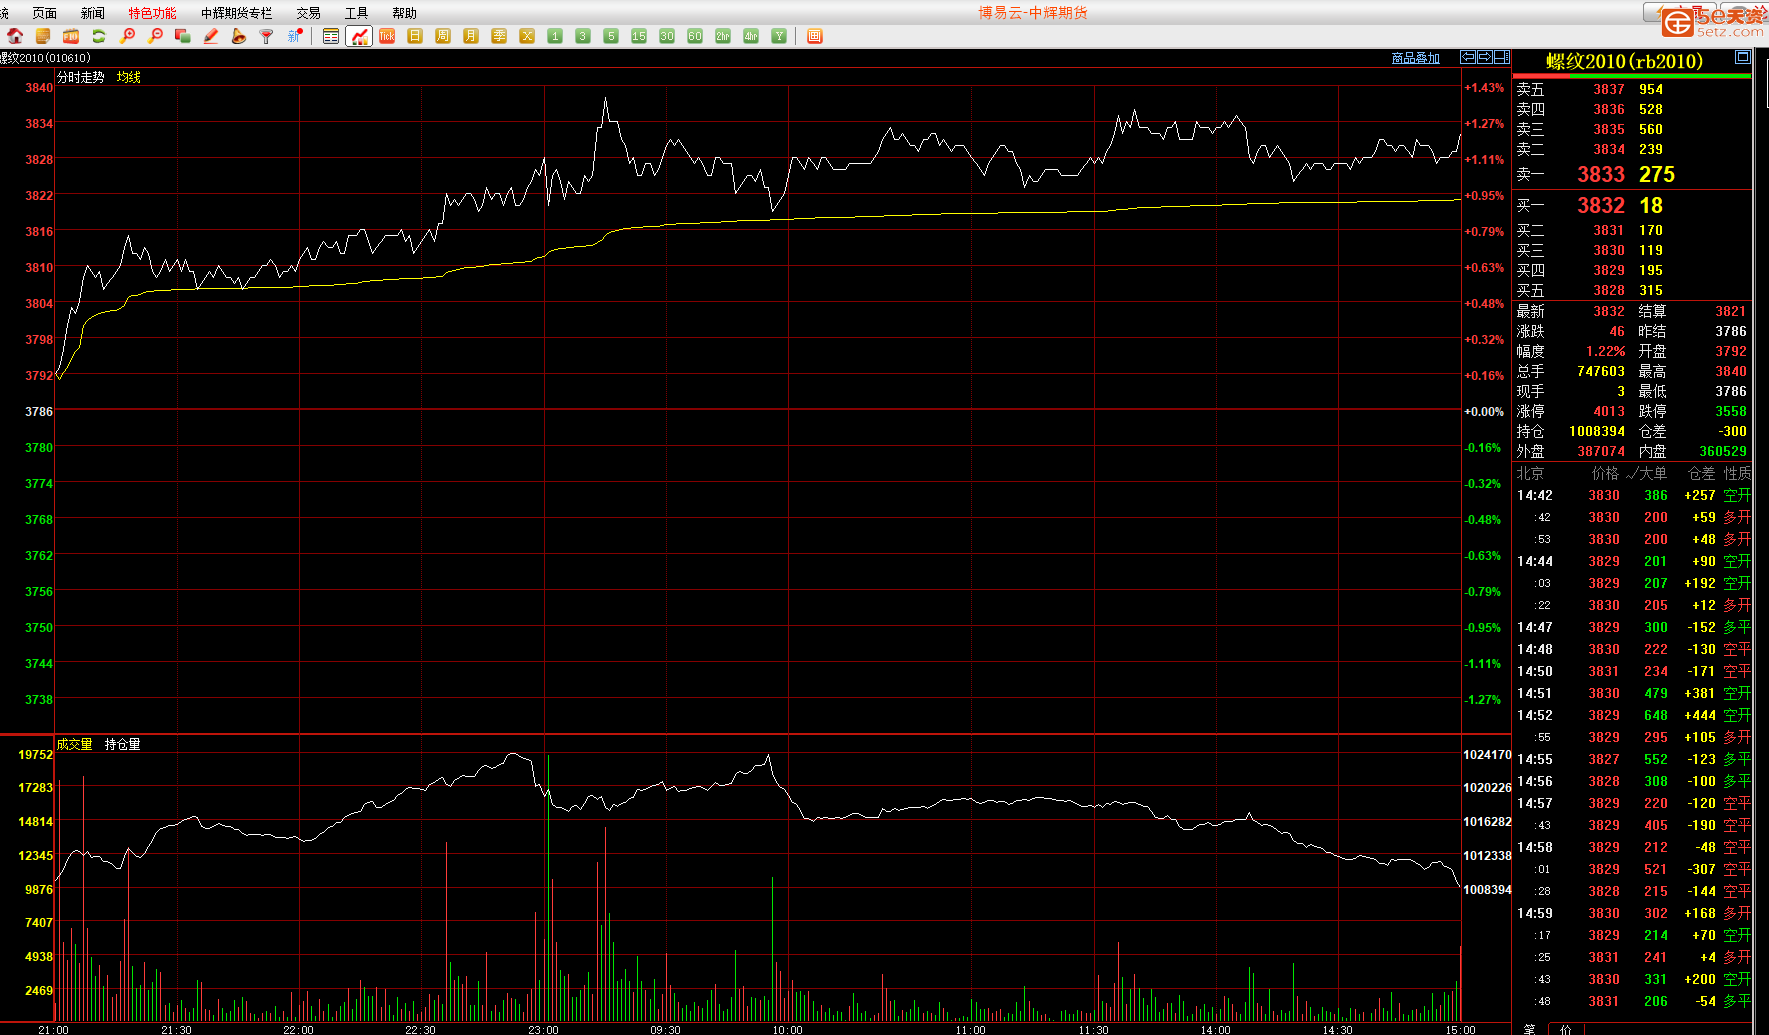Select the 60-minute period icon
This screenshot has width=1769, height=1035.
[x=695, y=36]
